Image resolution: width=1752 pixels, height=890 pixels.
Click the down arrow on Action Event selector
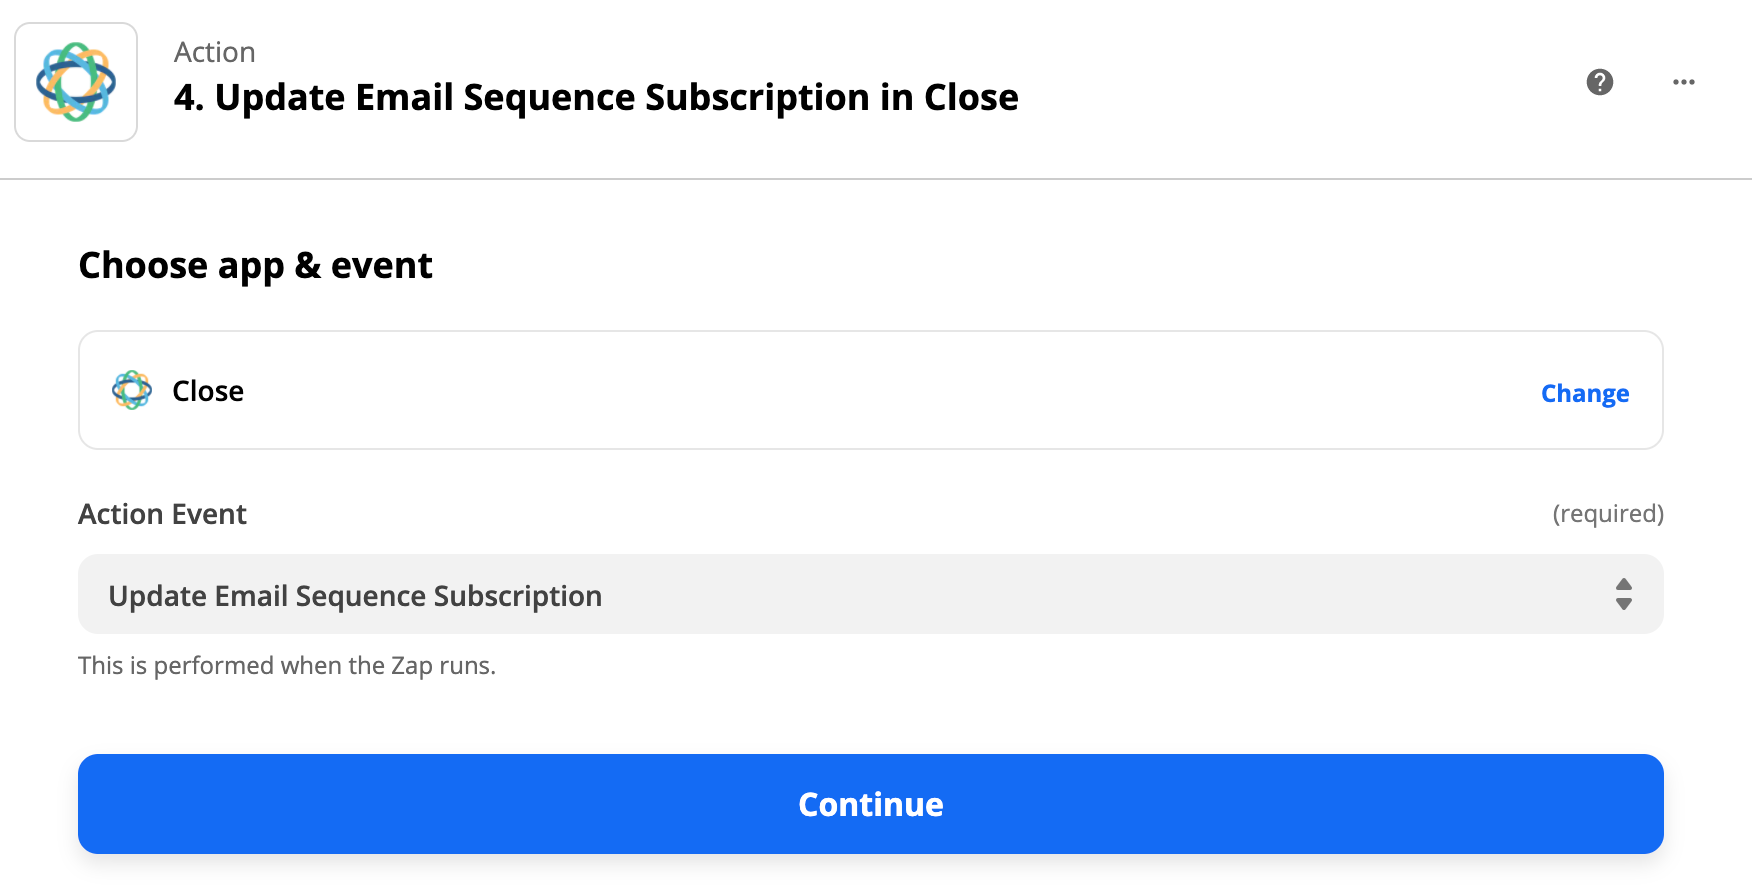coord(1624,604)
